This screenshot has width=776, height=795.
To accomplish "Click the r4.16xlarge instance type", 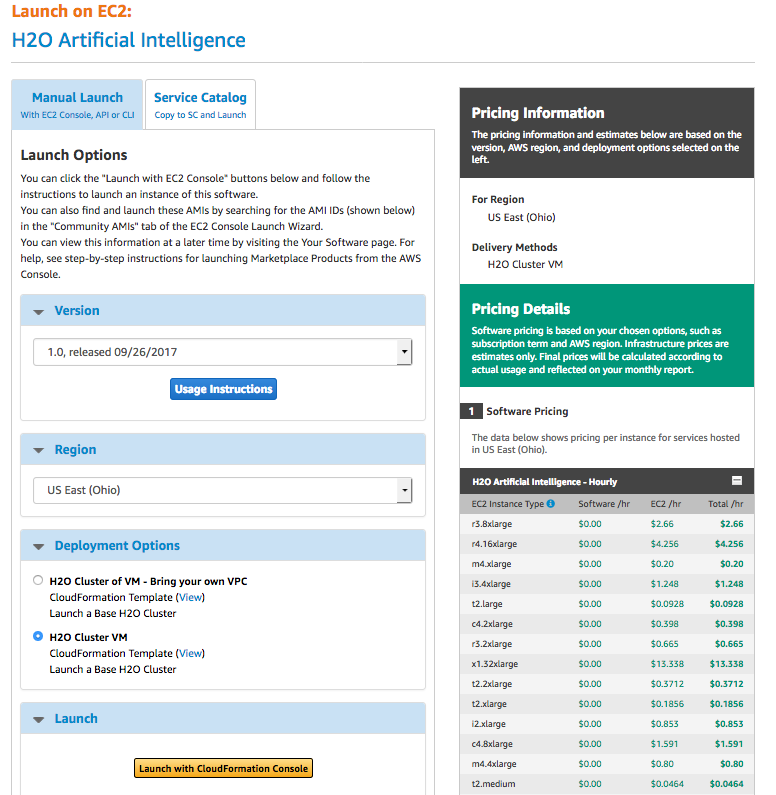I will pyautogui.click(x=494, y=544).
